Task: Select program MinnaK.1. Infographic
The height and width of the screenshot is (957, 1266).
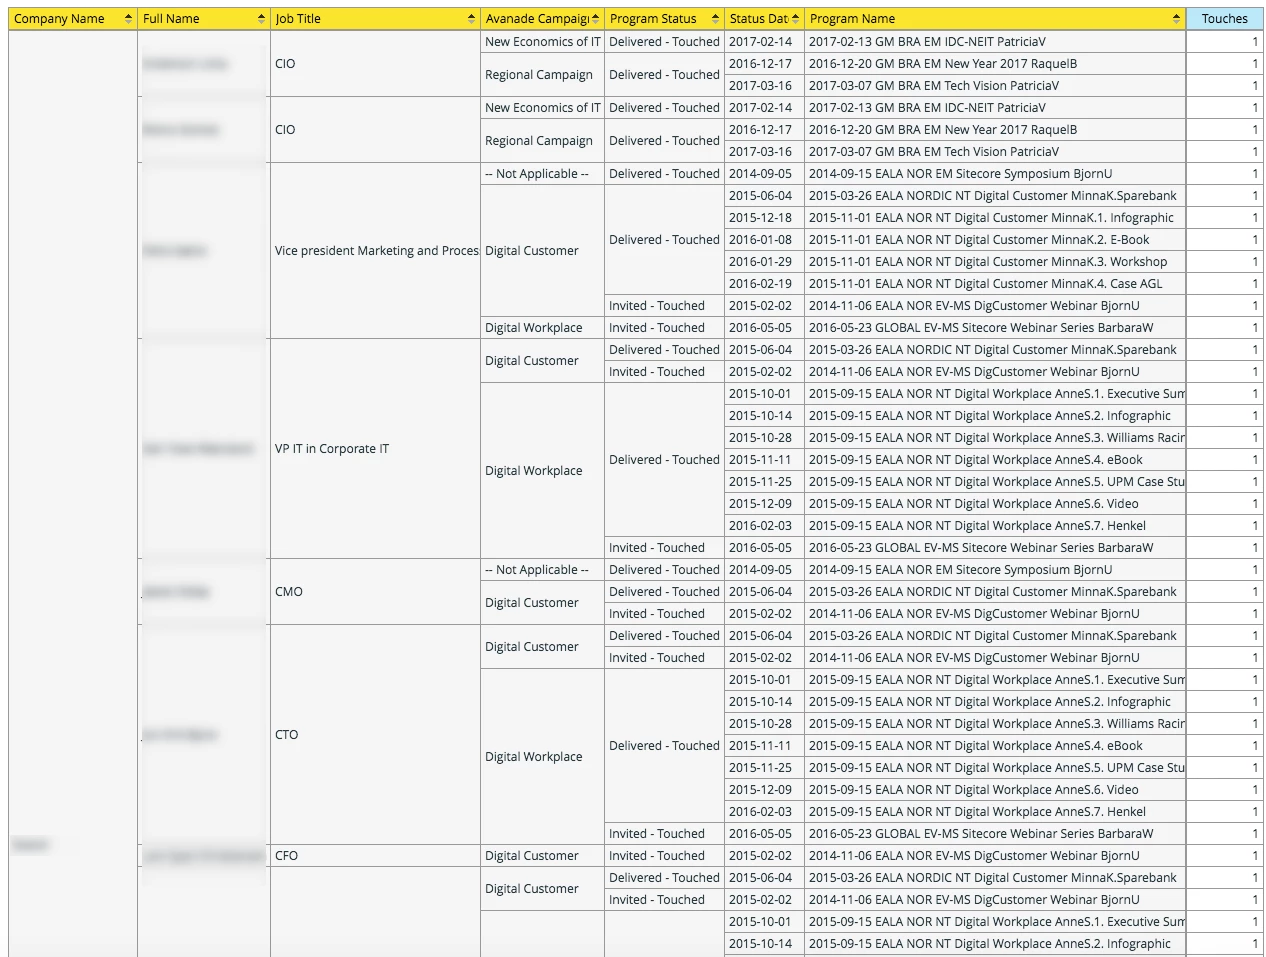Action: tap(995, 218)
